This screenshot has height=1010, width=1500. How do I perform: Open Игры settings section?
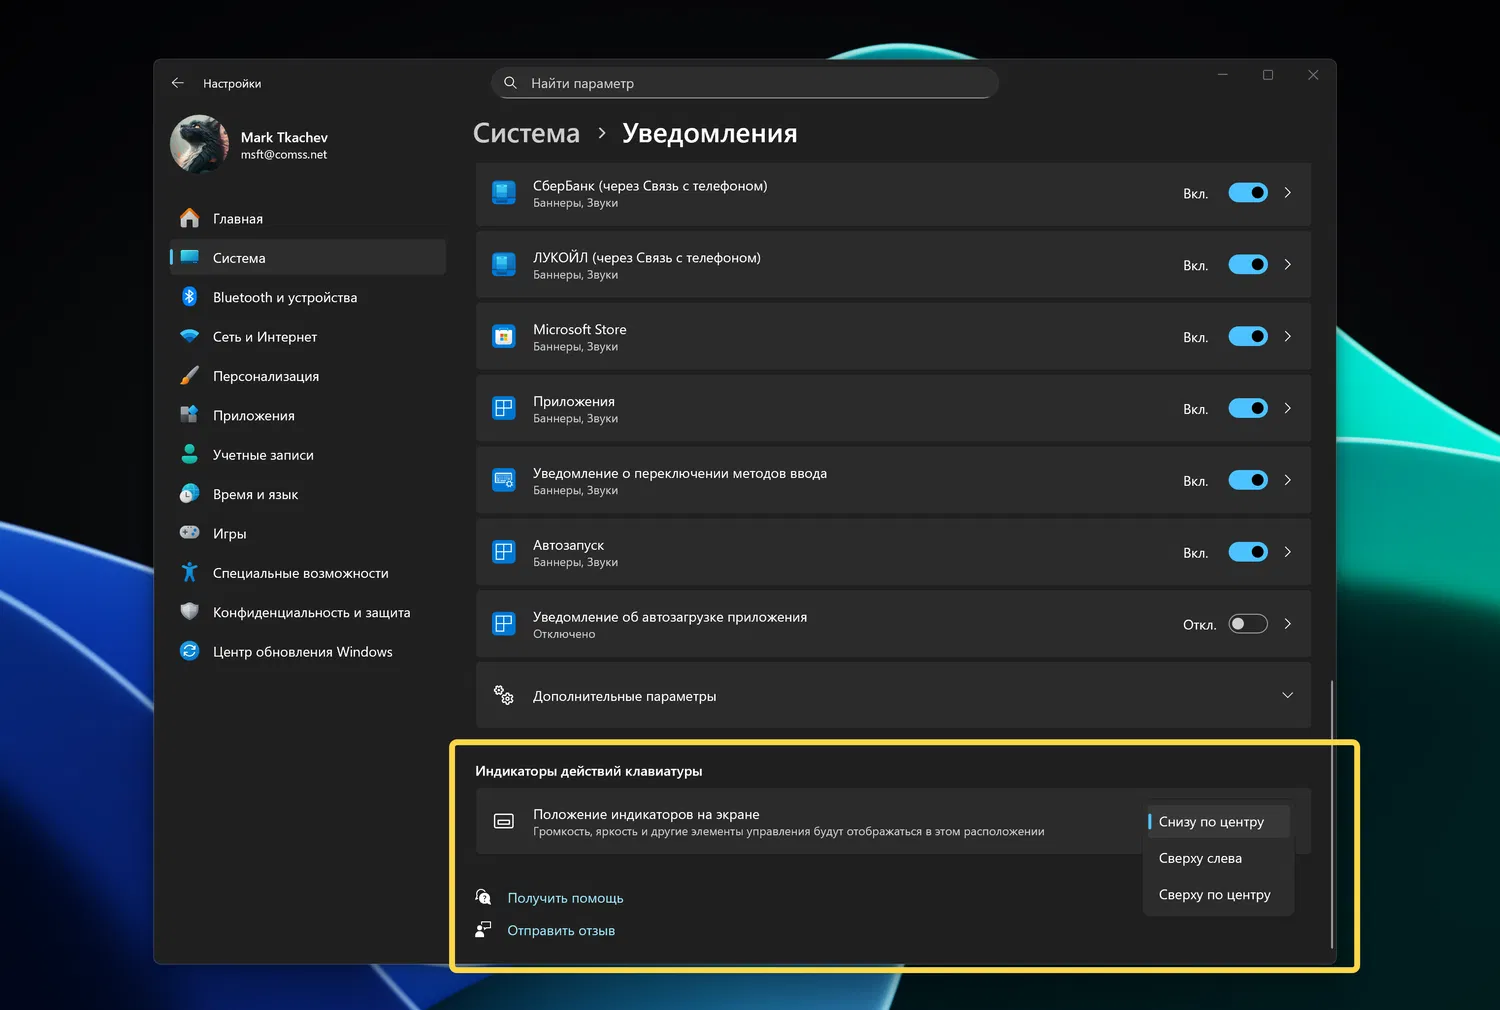(x=308, y=533)
